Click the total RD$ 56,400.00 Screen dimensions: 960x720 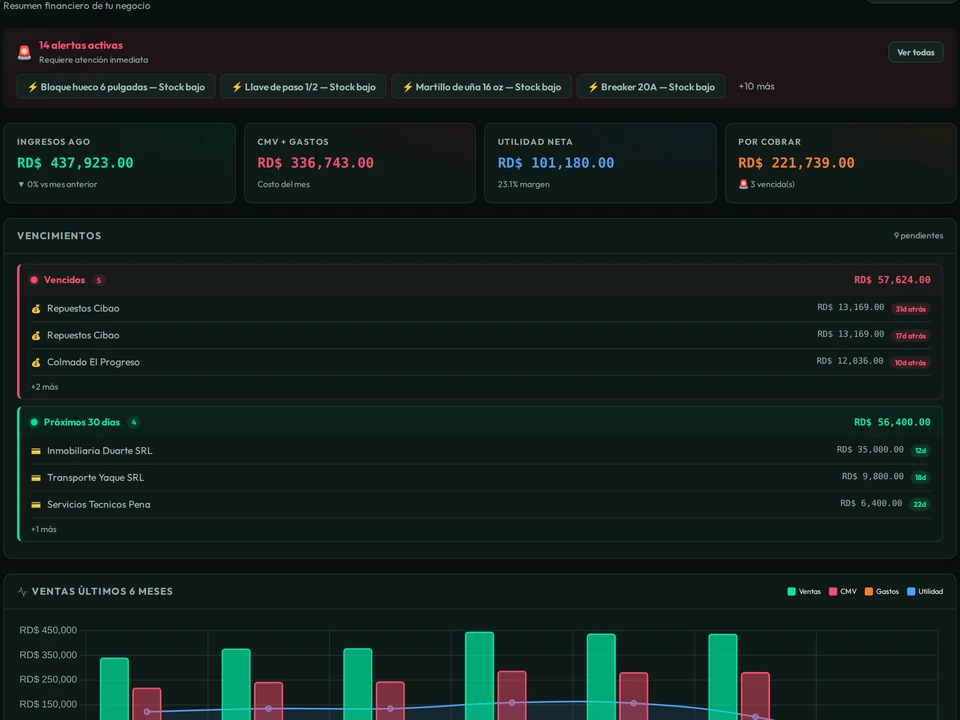pyautogui.click(x=892, y=422)
